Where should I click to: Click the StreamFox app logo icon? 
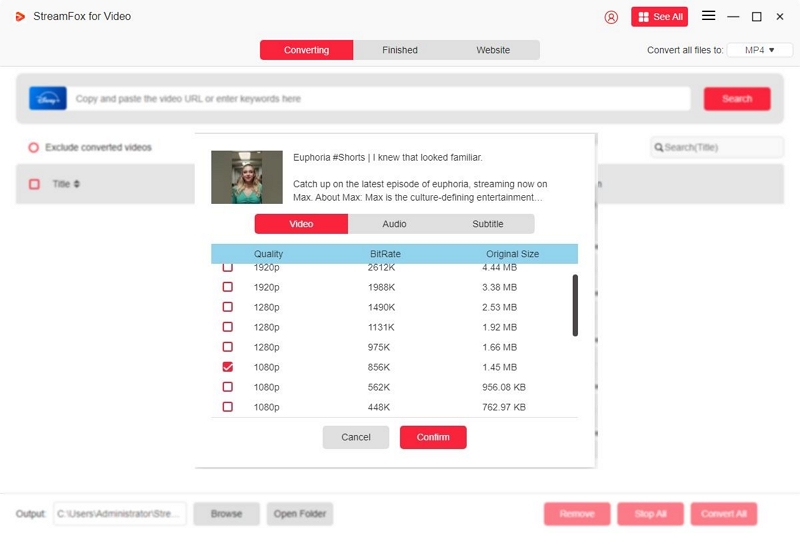pyautogui.click(x=20, y=17)
